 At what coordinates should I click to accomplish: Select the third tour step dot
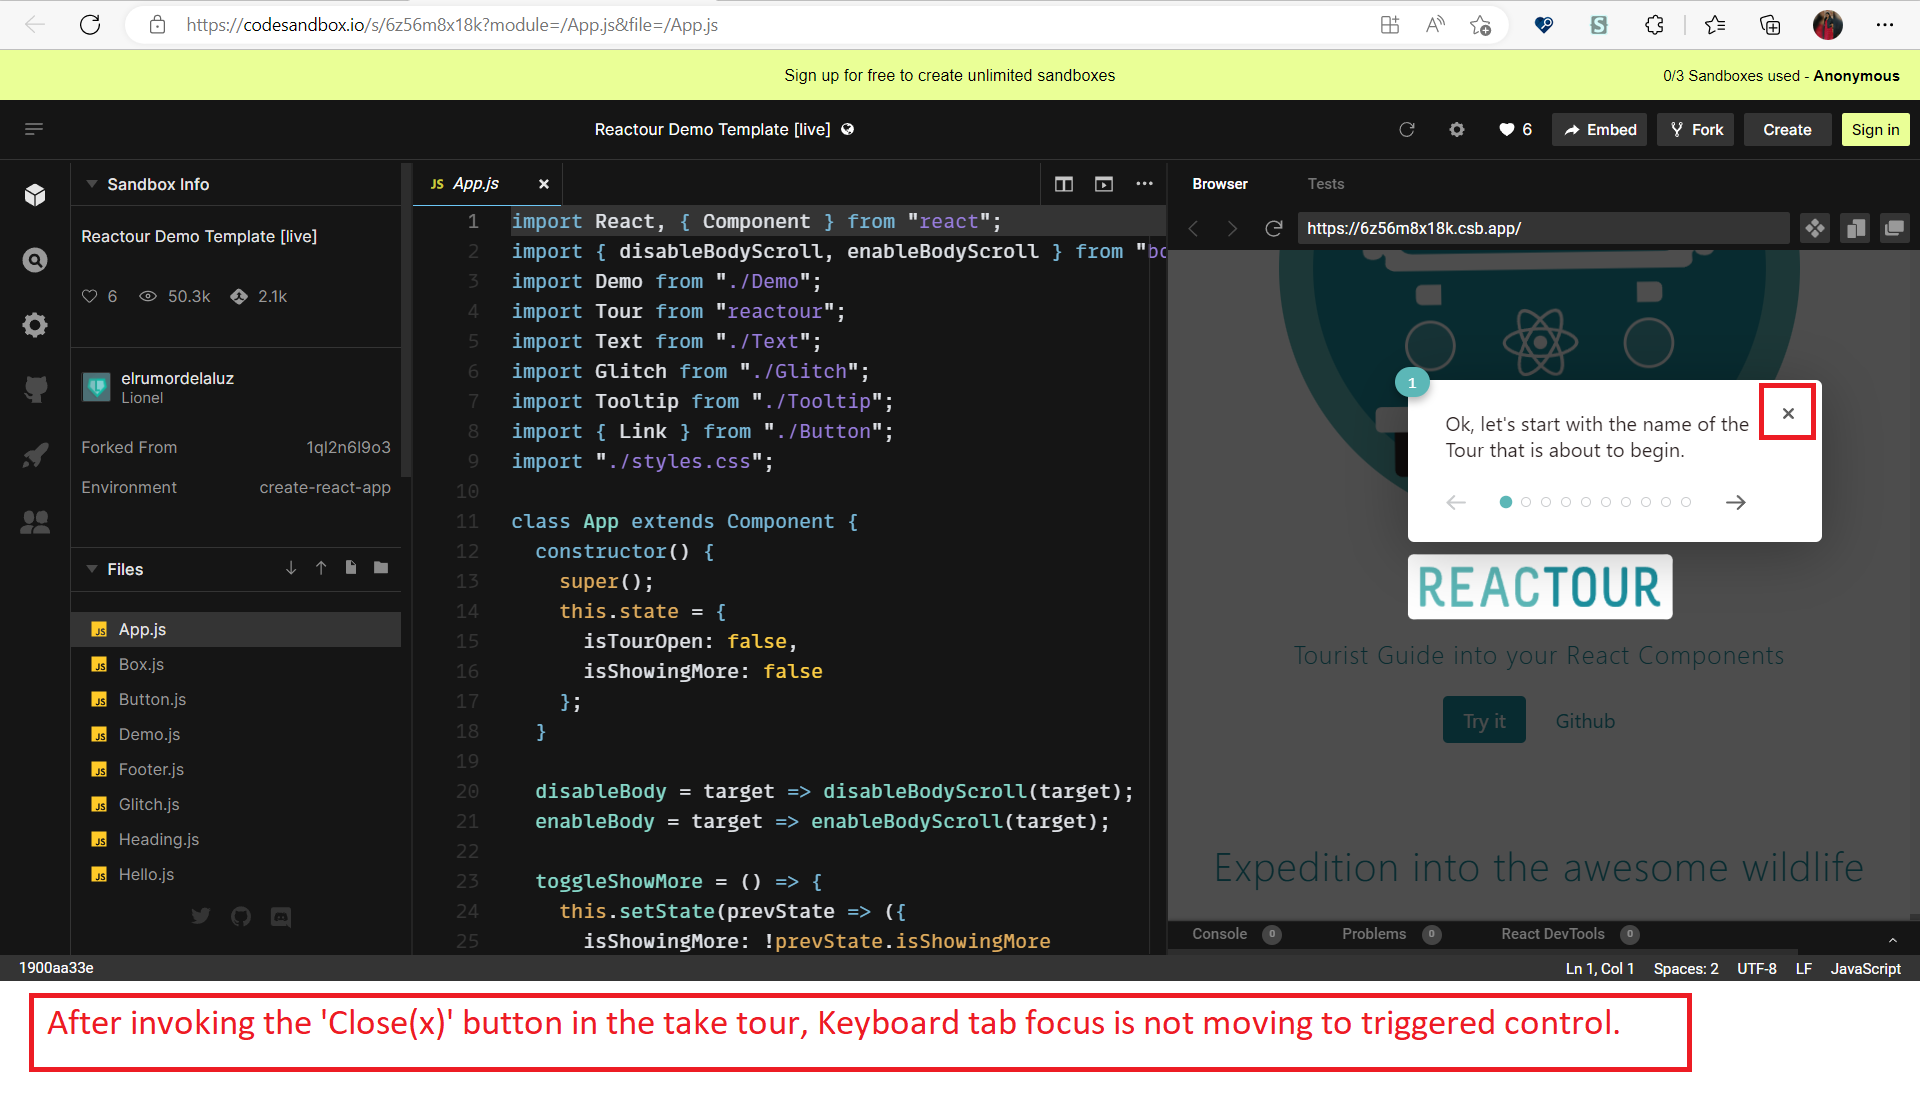[x=1545, y=502]
